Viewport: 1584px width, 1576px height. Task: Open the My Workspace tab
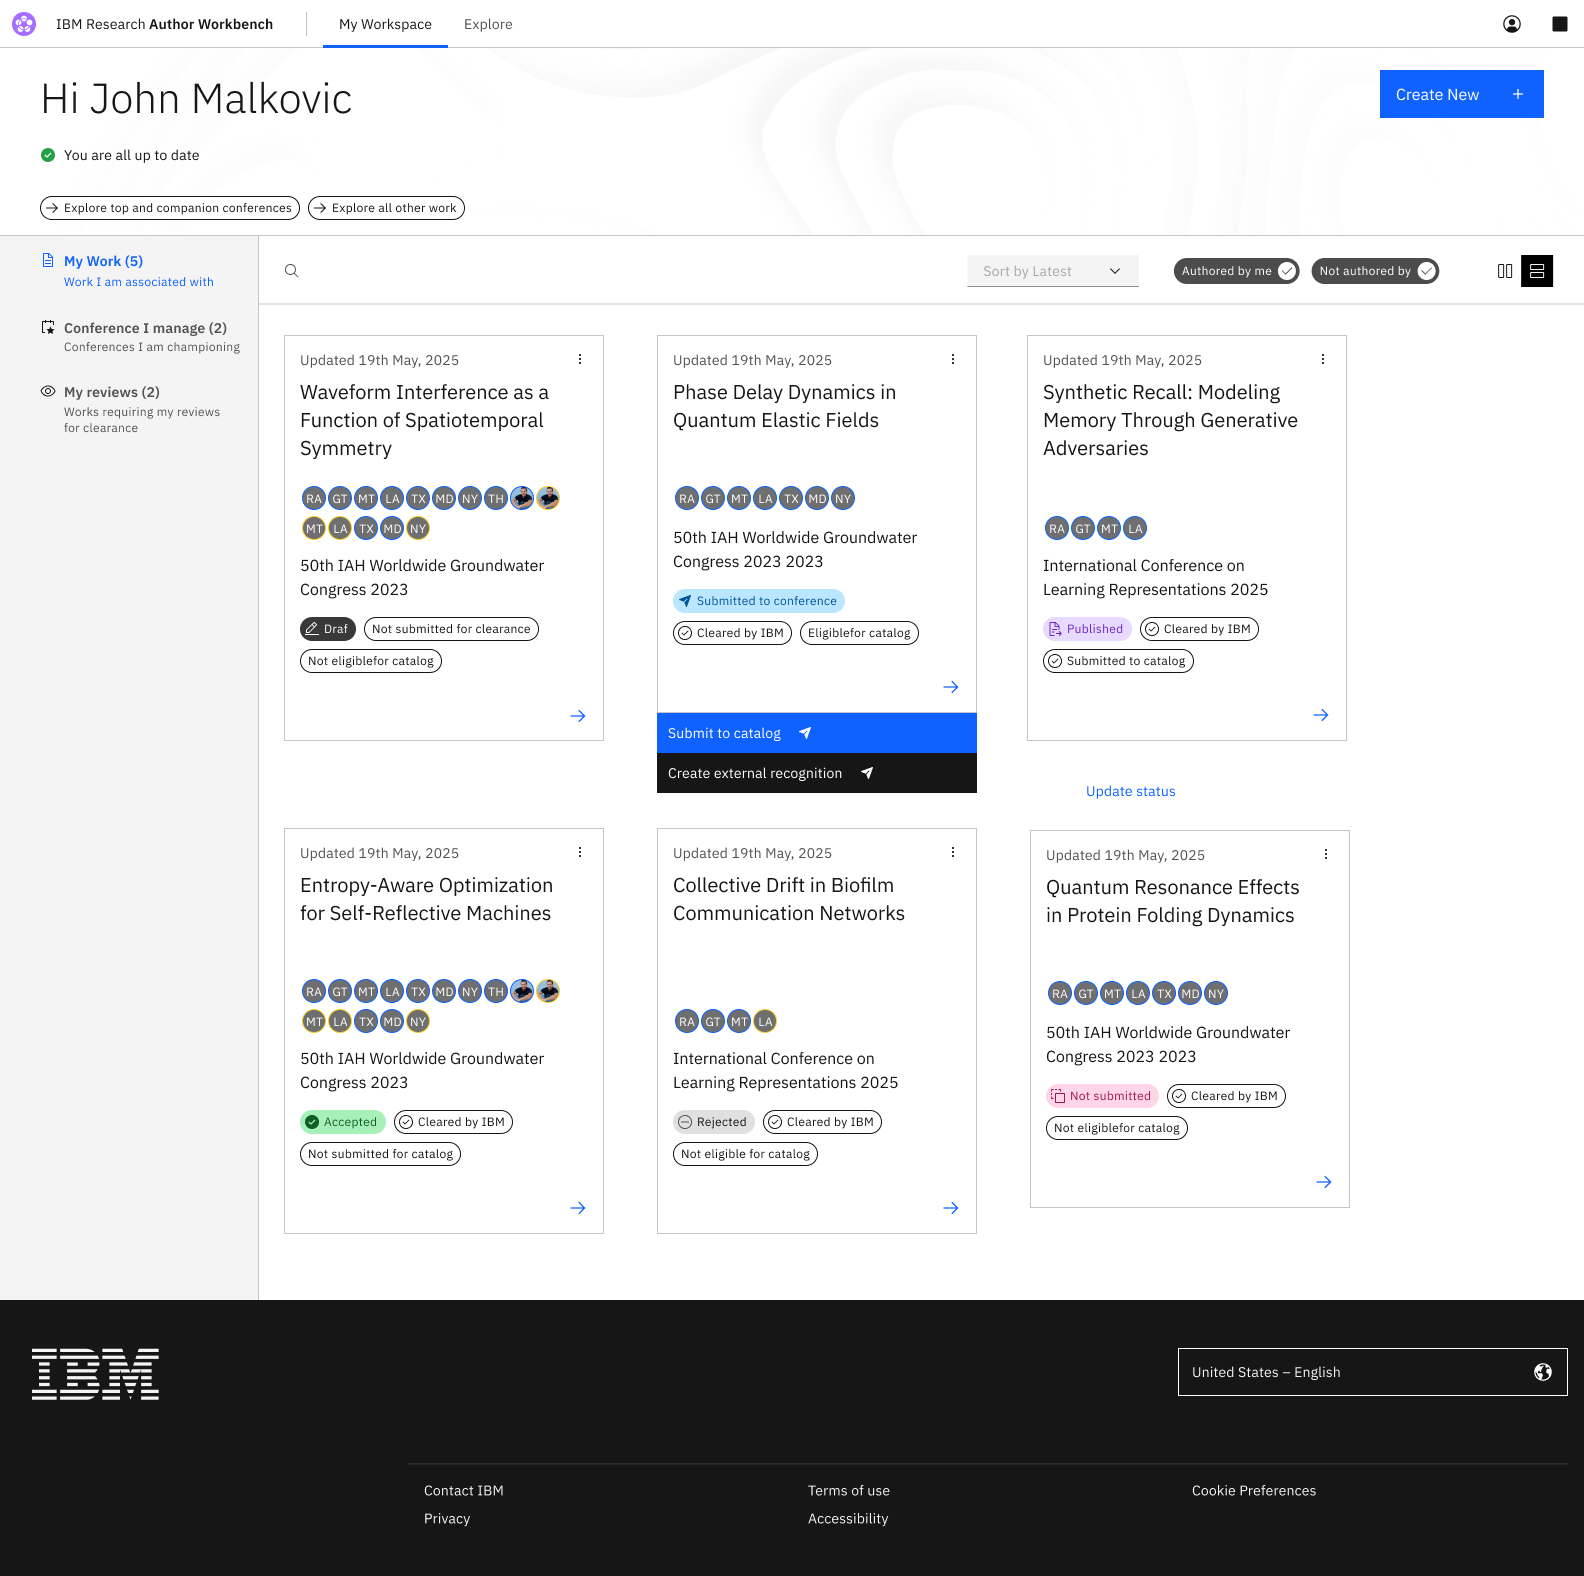pos(385,24)
